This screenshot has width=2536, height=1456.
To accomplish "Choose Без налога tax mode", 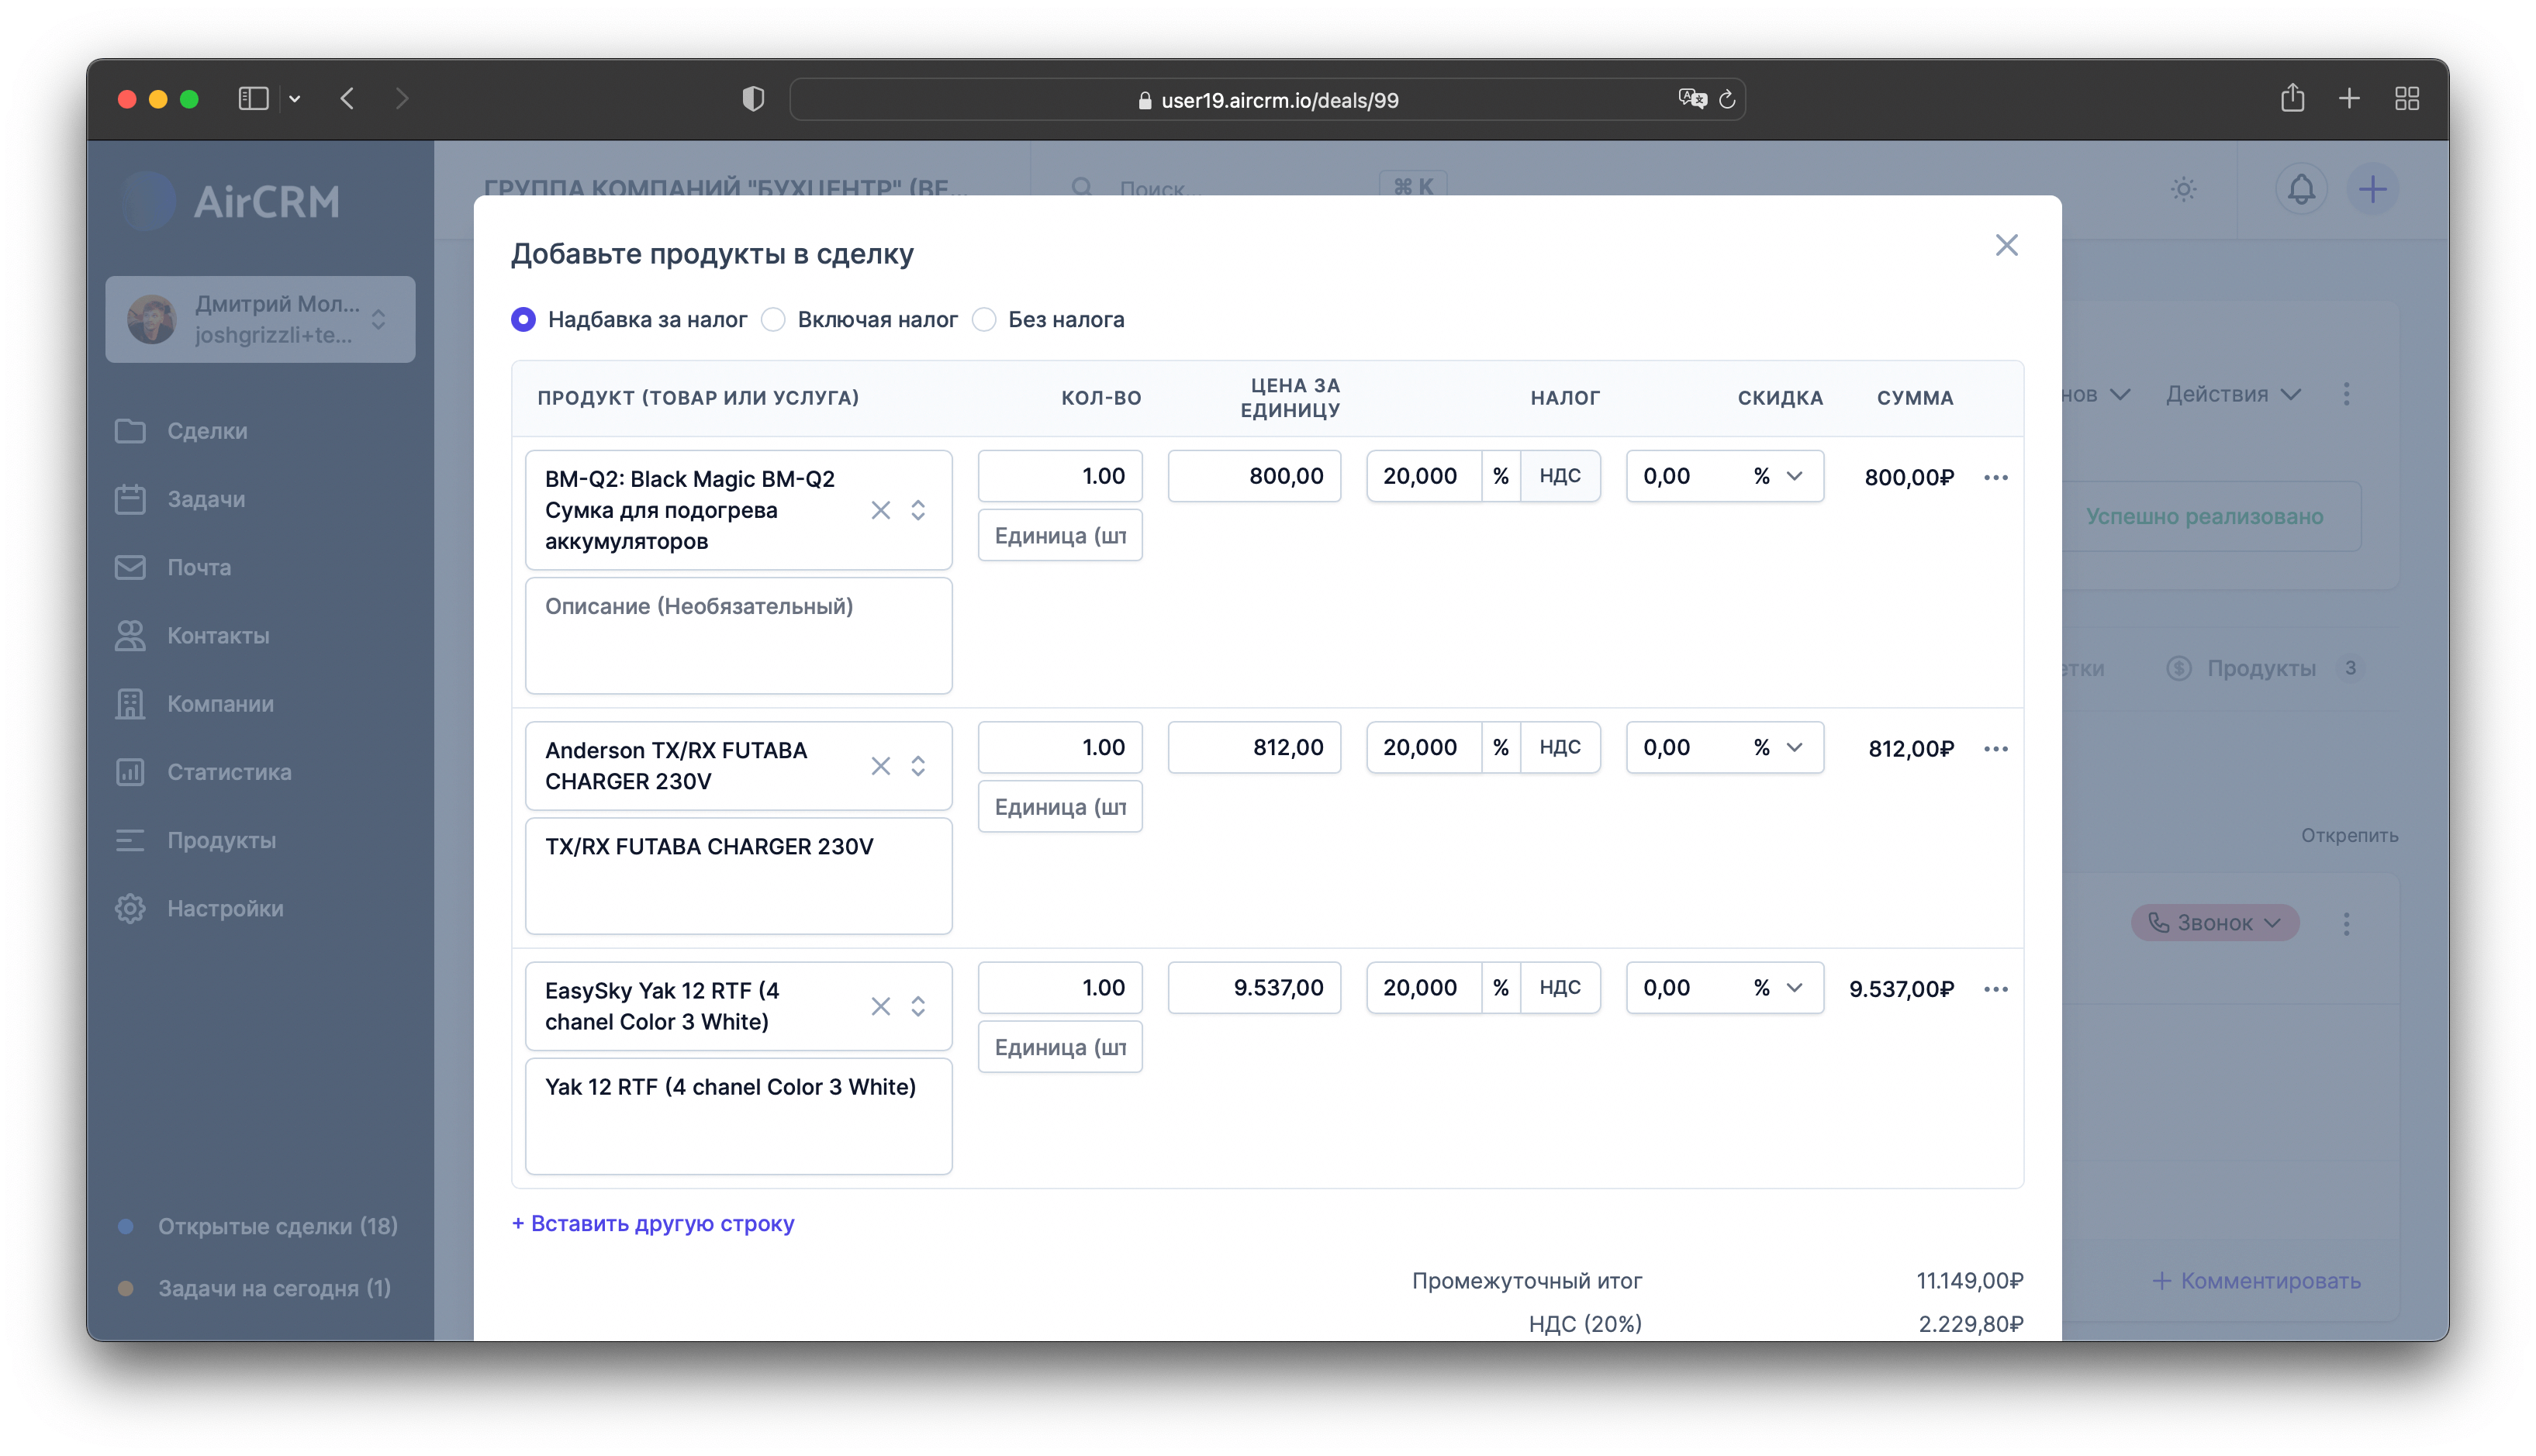I will [985, 319].
